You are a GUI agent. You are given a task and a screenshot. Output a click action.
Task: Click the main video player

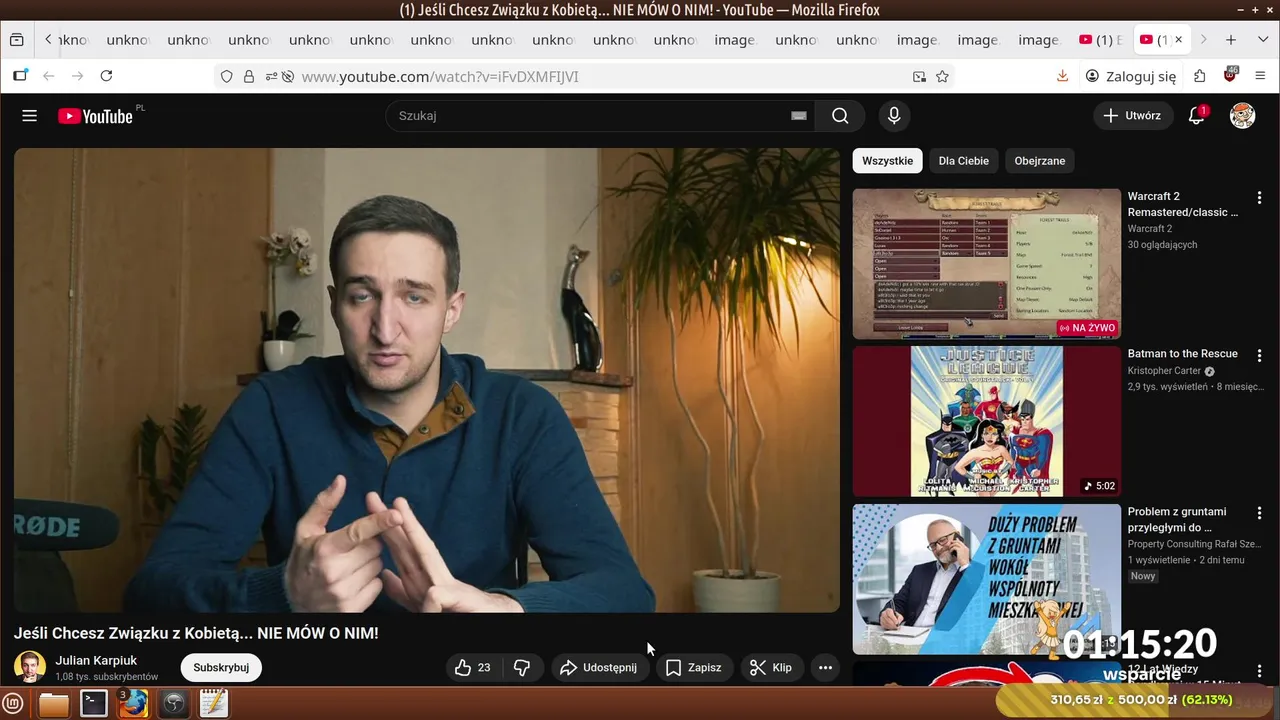[x=427, y=380]
